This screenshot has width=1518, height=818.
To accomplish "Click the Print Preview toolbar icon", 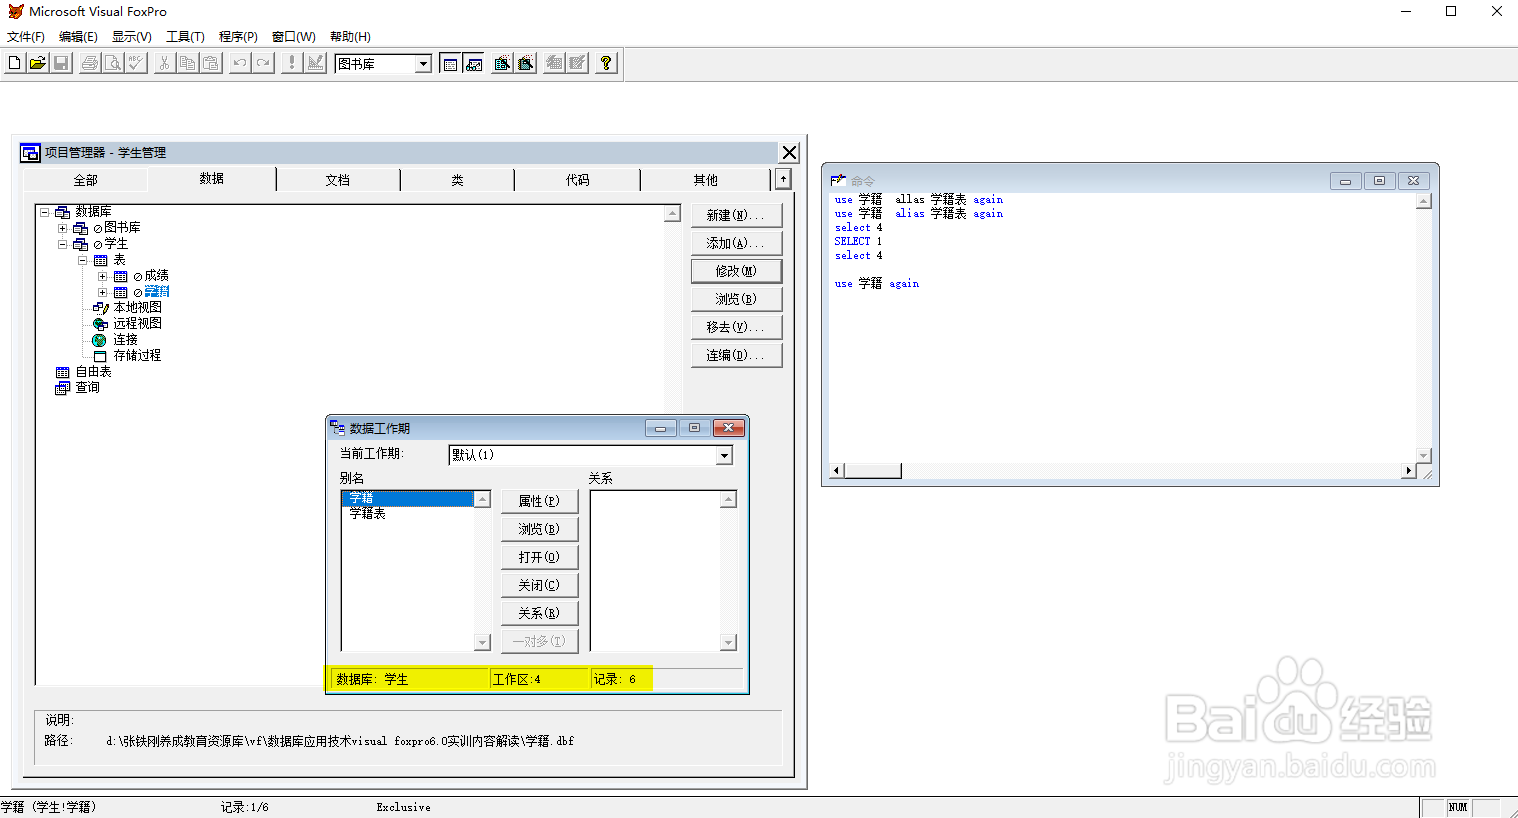I will [113, 63].
